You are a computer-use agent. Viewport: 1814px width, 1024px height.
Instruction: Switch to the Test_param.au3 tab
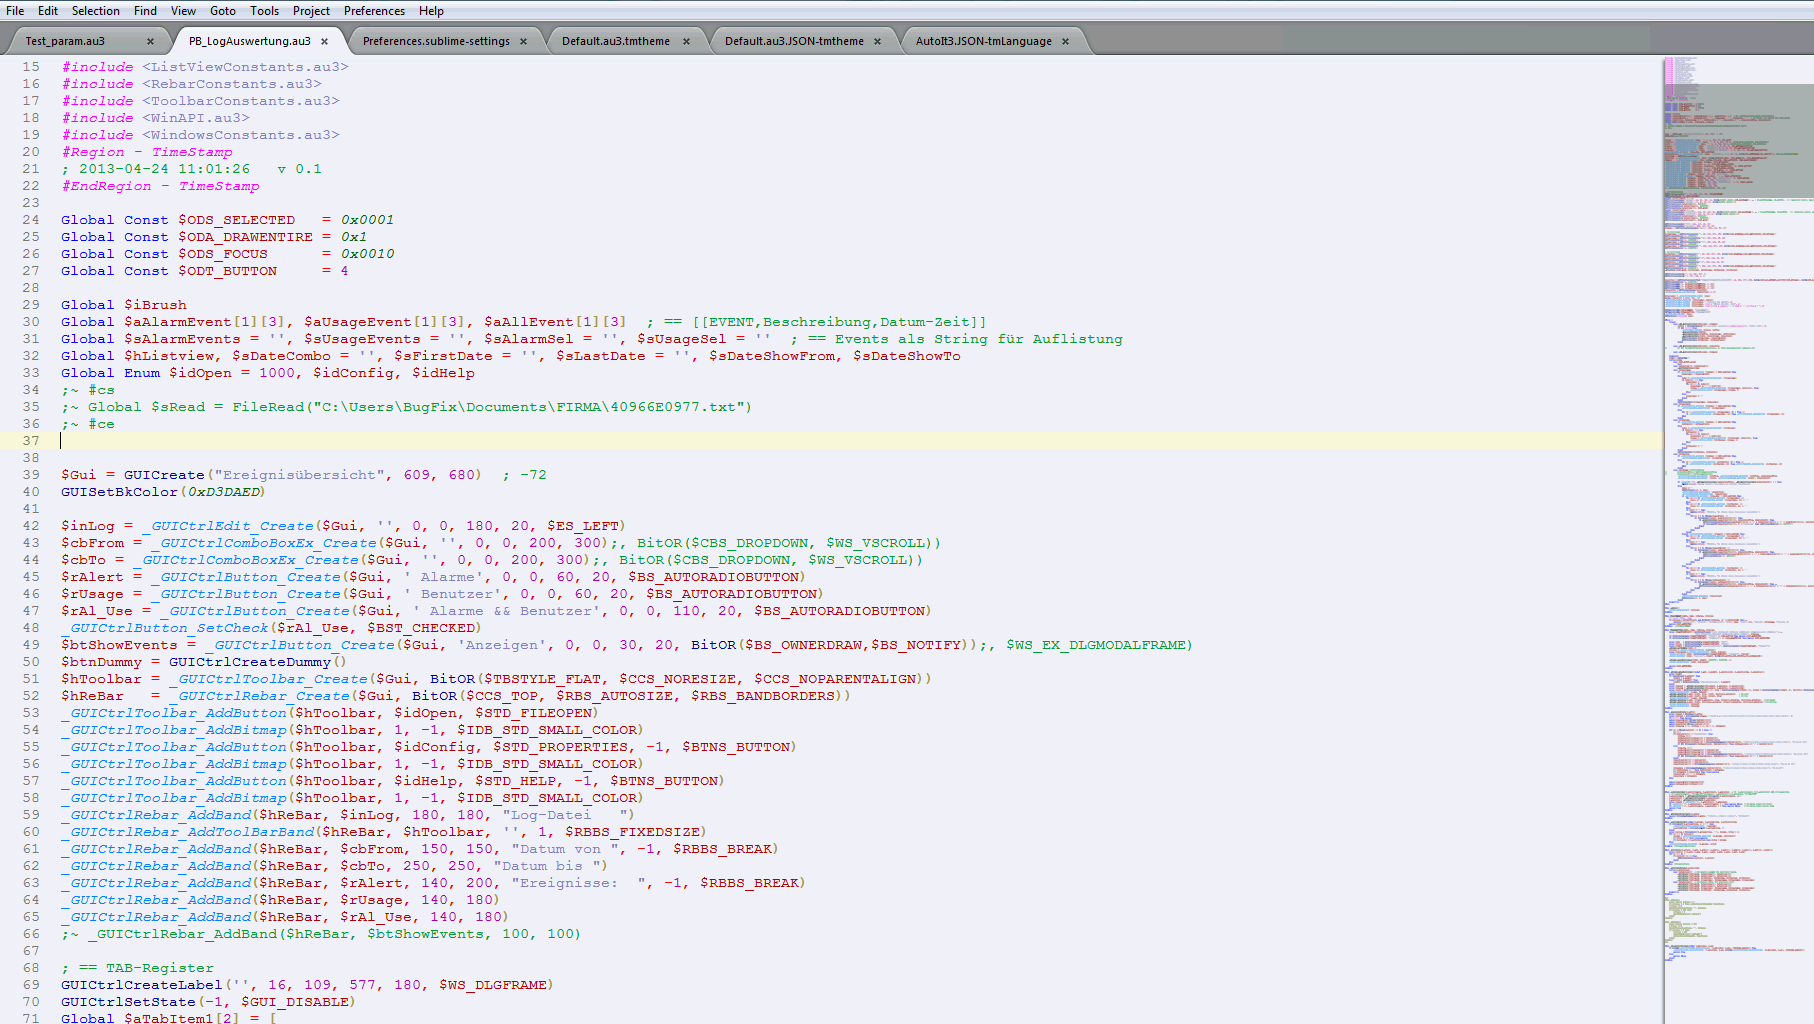(65, 41)
